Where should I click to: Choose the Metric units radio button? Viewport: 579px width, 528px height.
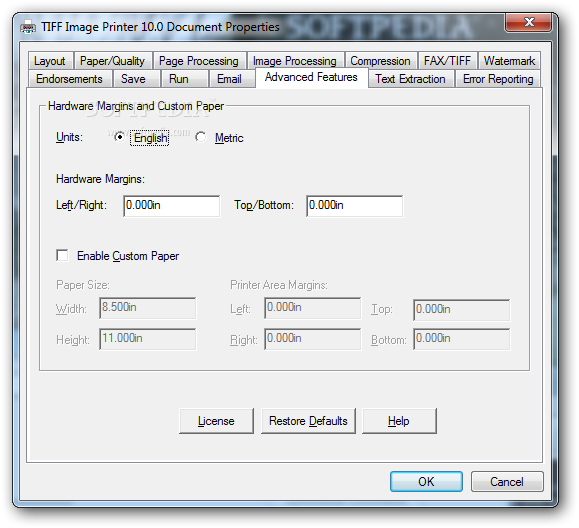tap(201, 137)
